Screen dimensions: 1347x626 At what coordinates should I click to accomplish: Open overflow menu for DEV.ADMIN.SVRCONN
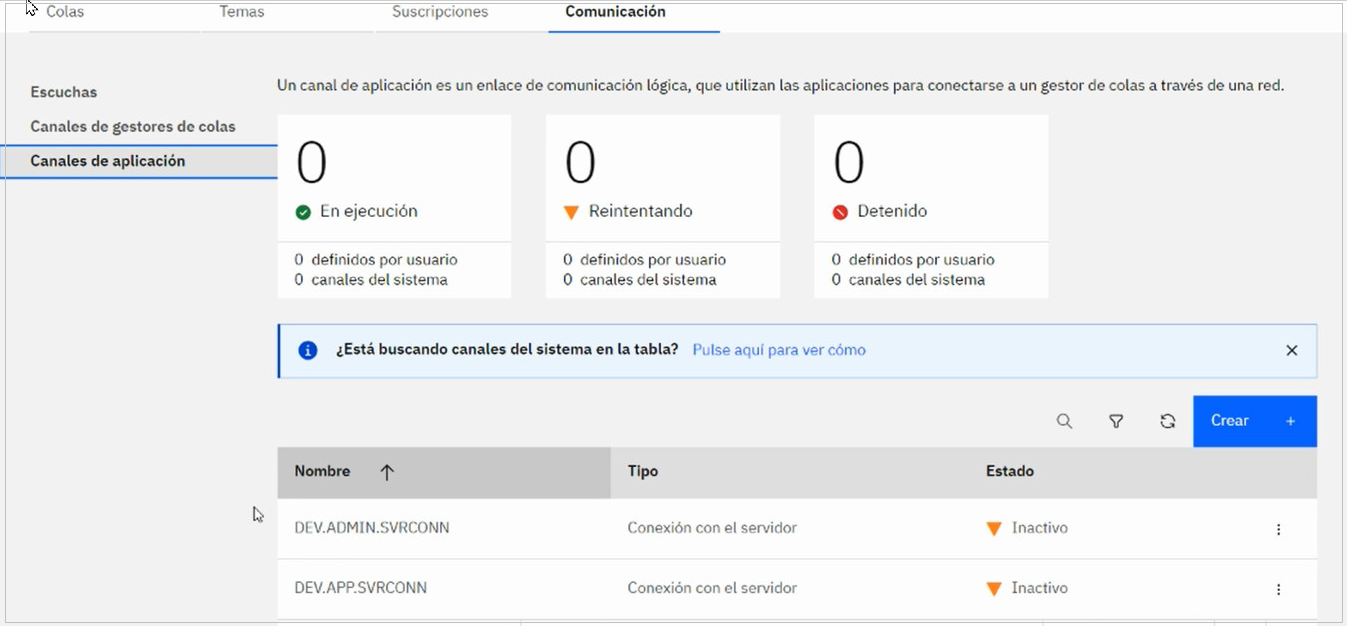click(1278, 529)
